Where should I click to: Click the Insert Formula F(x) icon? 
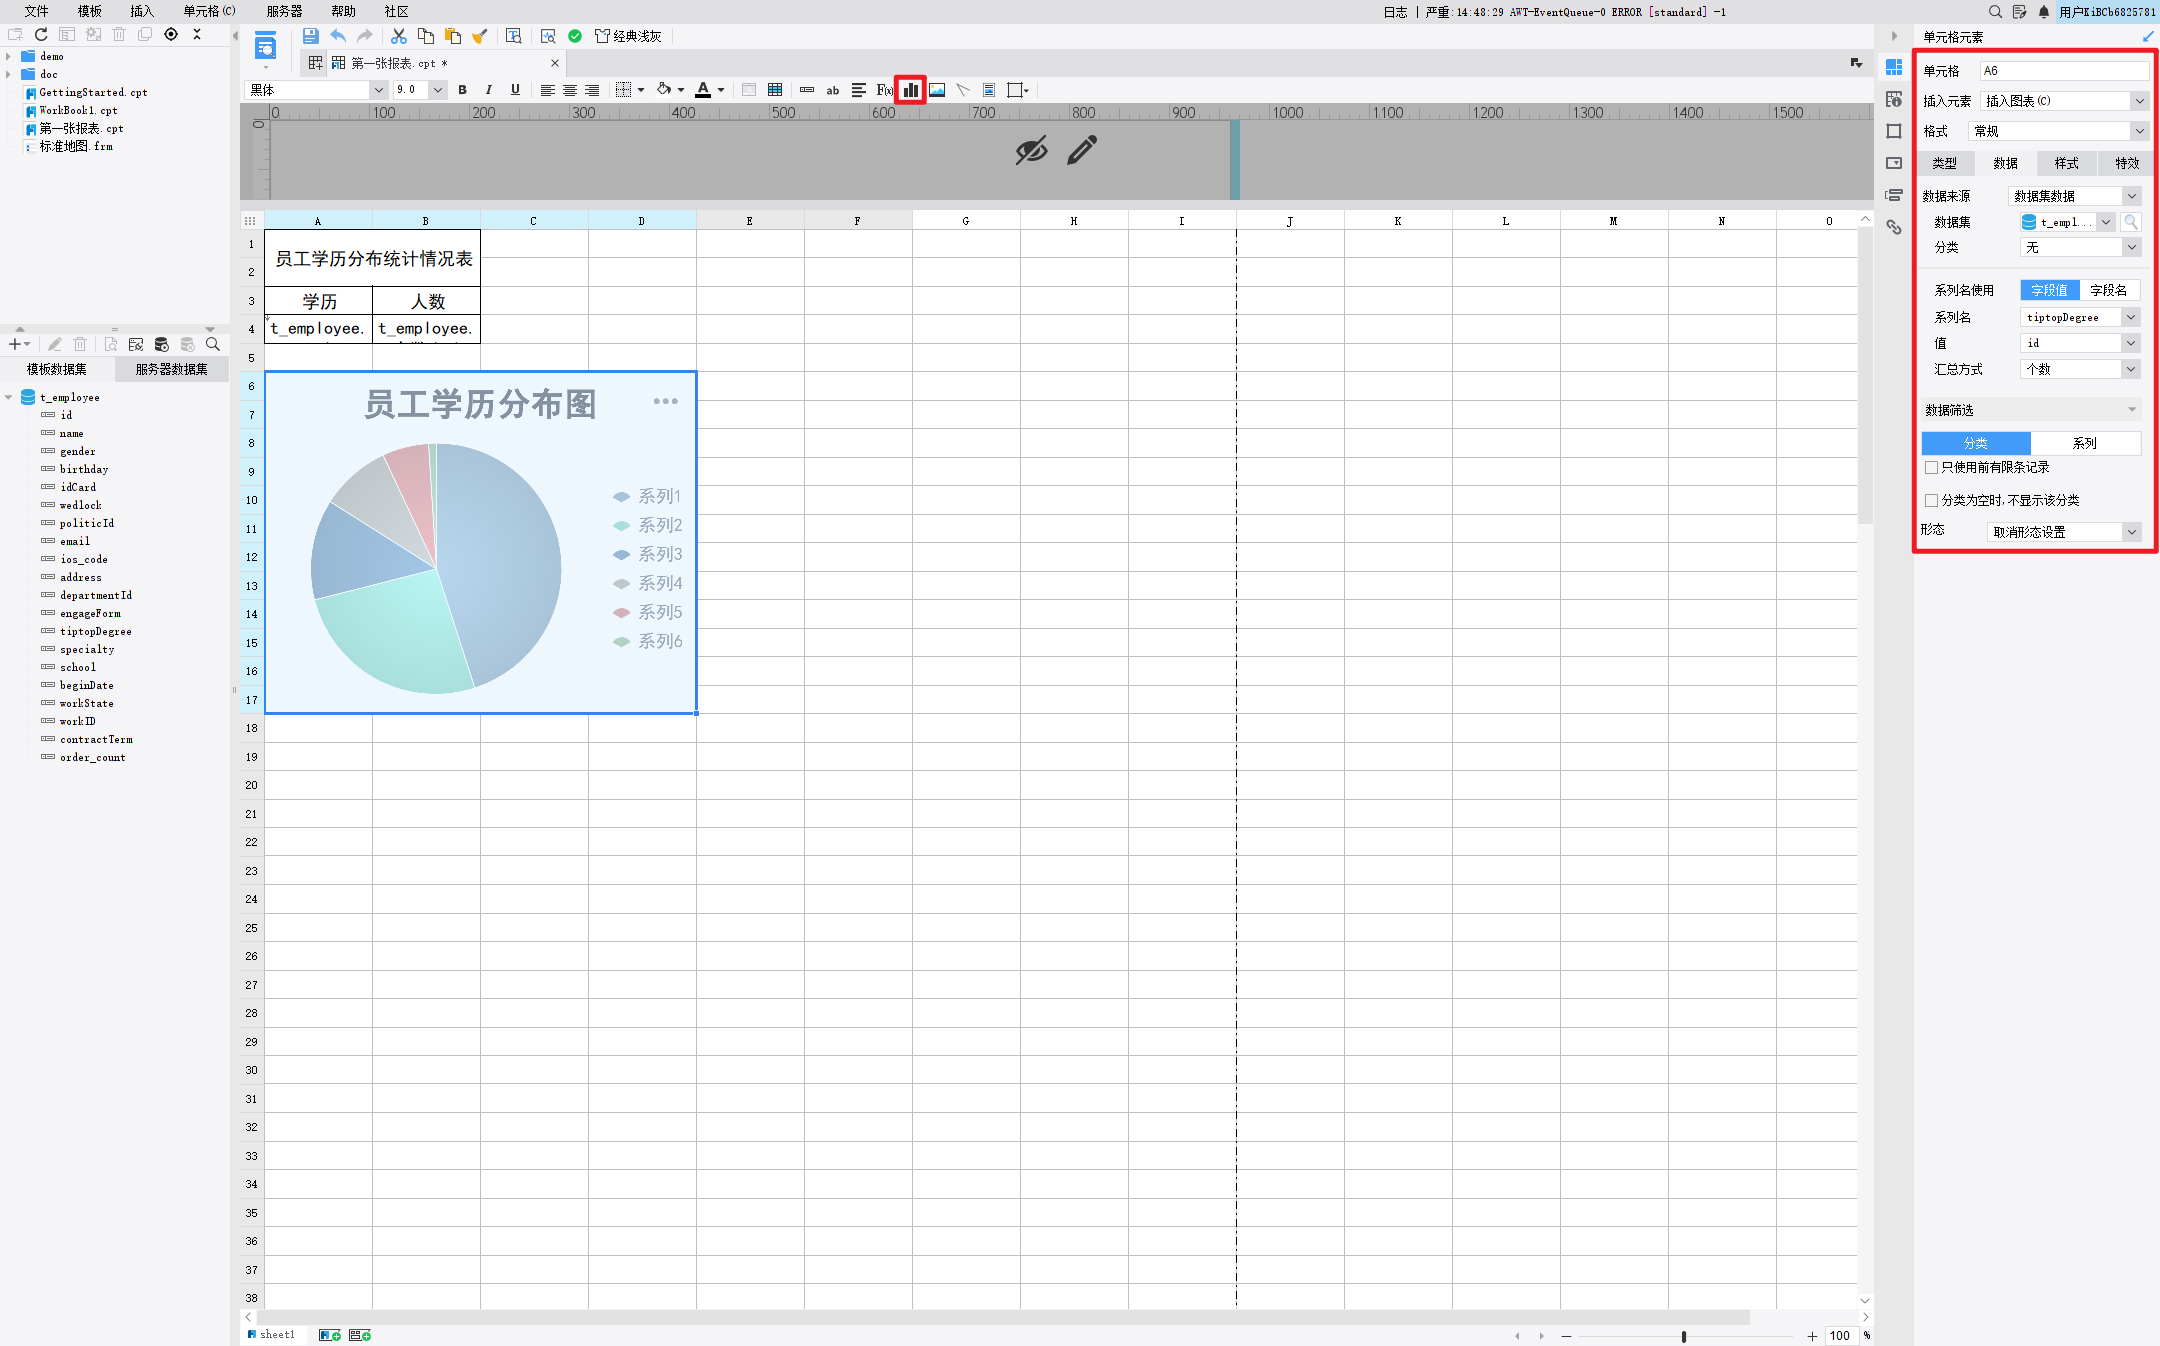pos(884,90)
